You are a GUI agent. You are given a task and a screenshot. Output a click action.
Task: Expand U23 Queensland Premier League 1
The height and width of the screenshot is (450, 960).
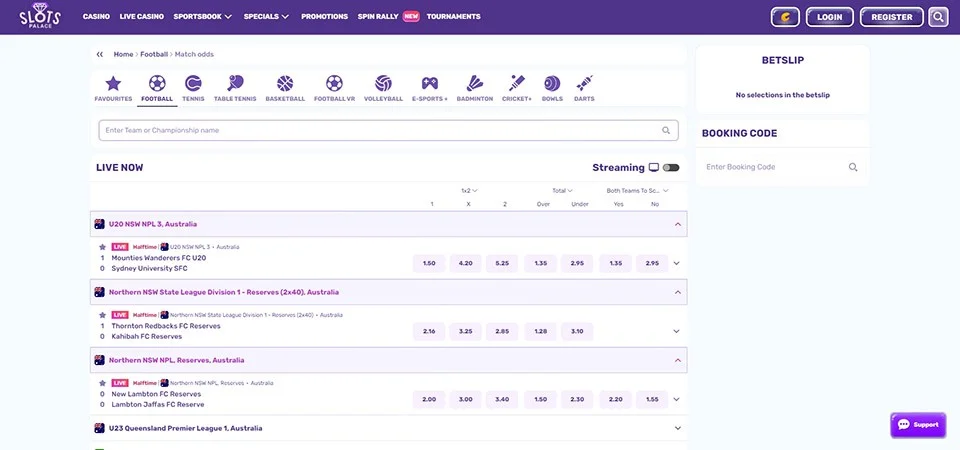(678, 428)
